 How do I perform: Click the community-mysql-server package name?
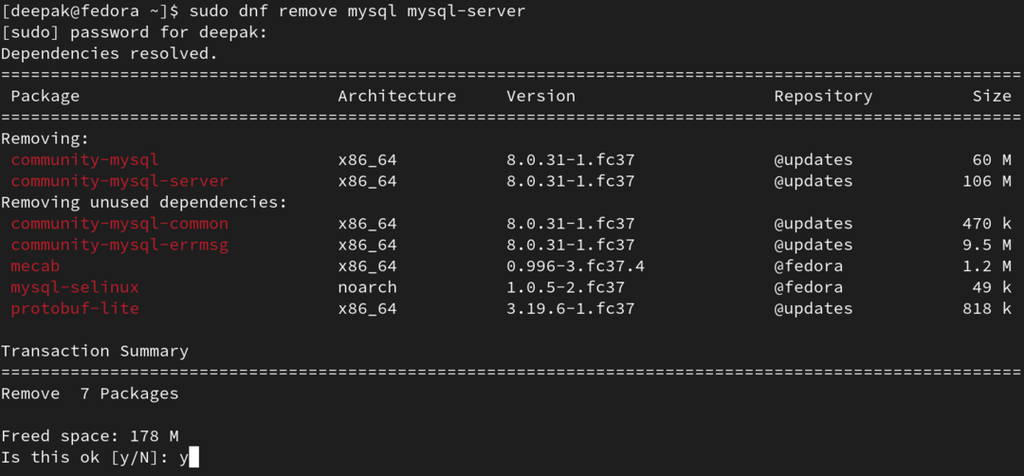tap(119, 181)
